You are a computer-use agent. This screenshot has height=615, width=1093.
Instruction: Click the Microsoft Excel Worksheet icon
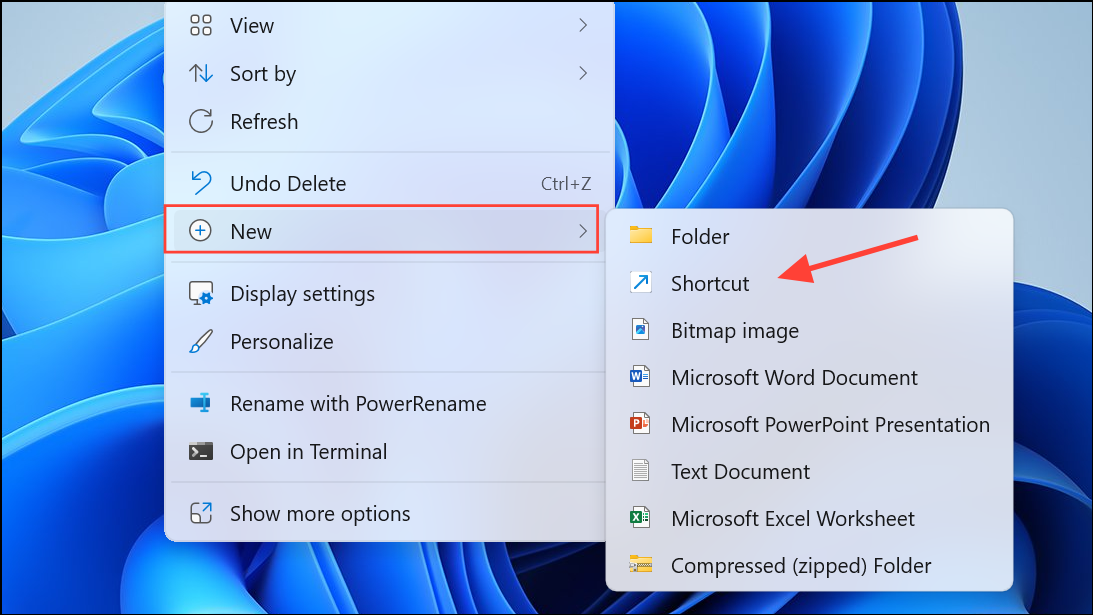point(643,518)
